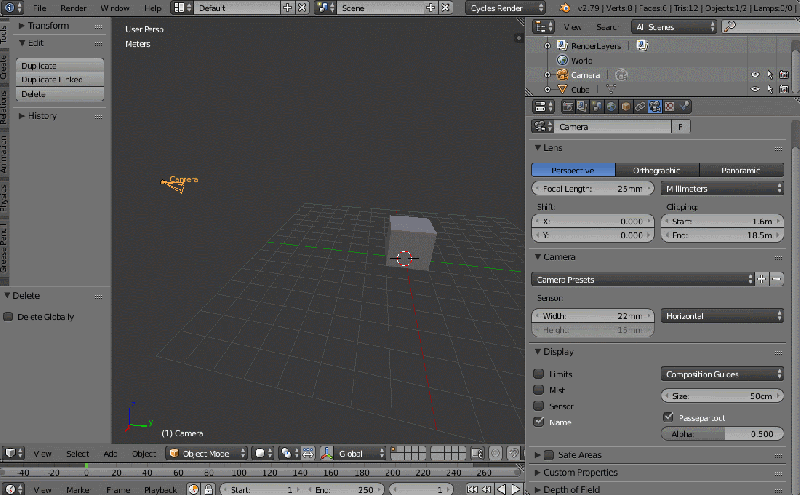The image size is (800, 495).
Task: Open the Camera Presets dropdown
Action: pos(642,279)
